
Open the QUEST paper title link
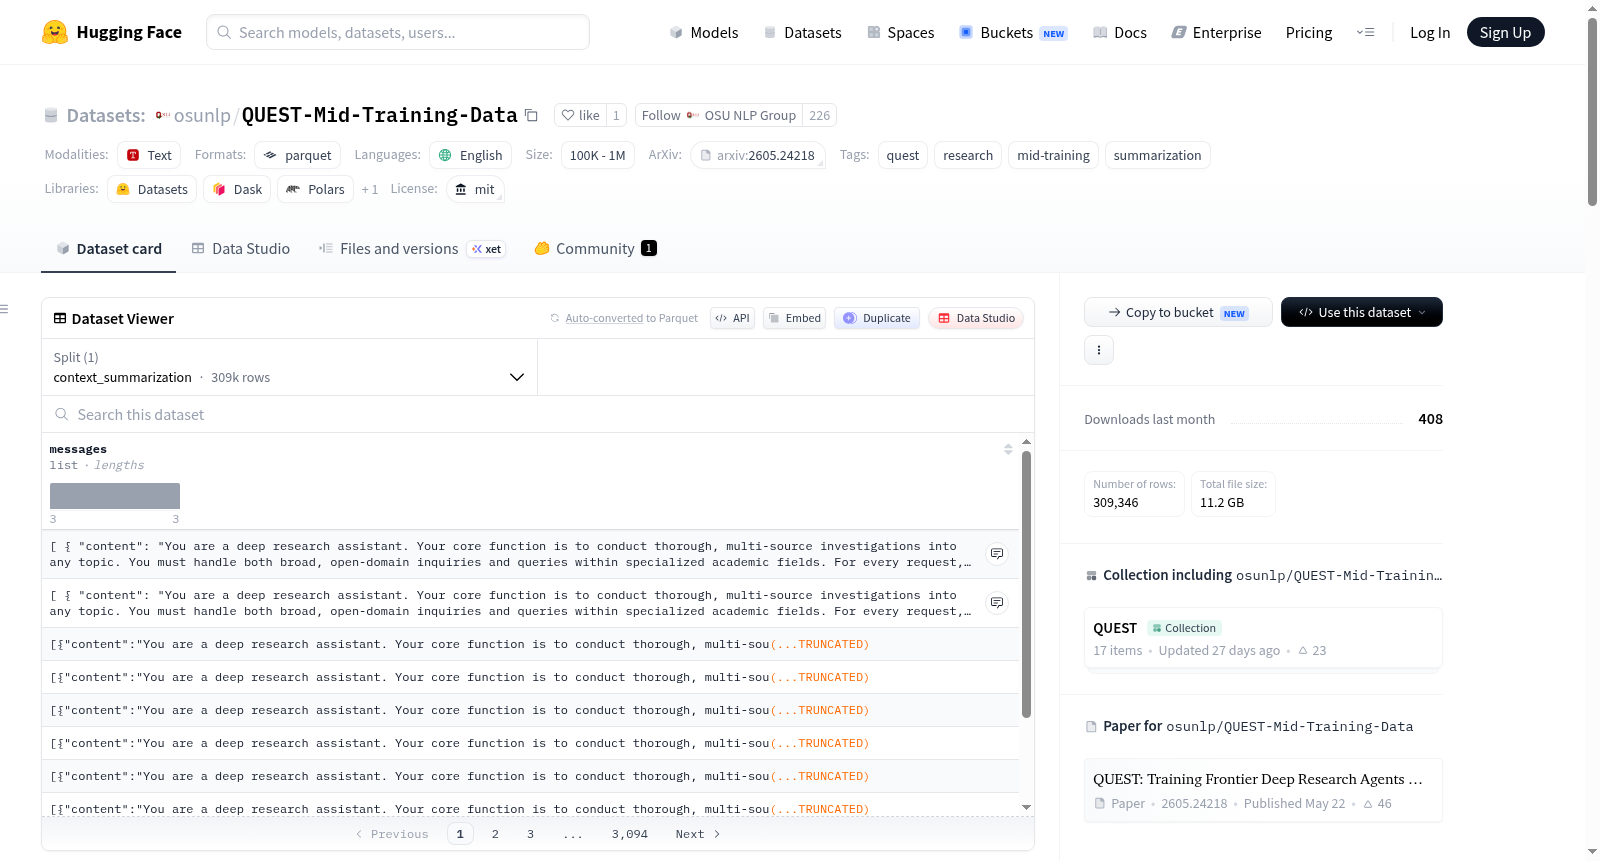(x=1257, y=780)
